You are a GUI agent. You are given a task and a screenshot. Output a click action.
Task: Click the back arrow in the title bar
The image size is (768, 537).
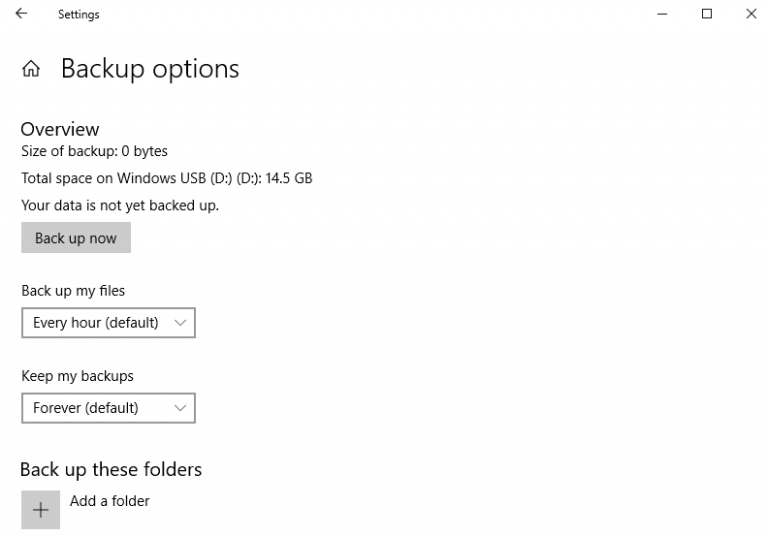coord(21,14)
